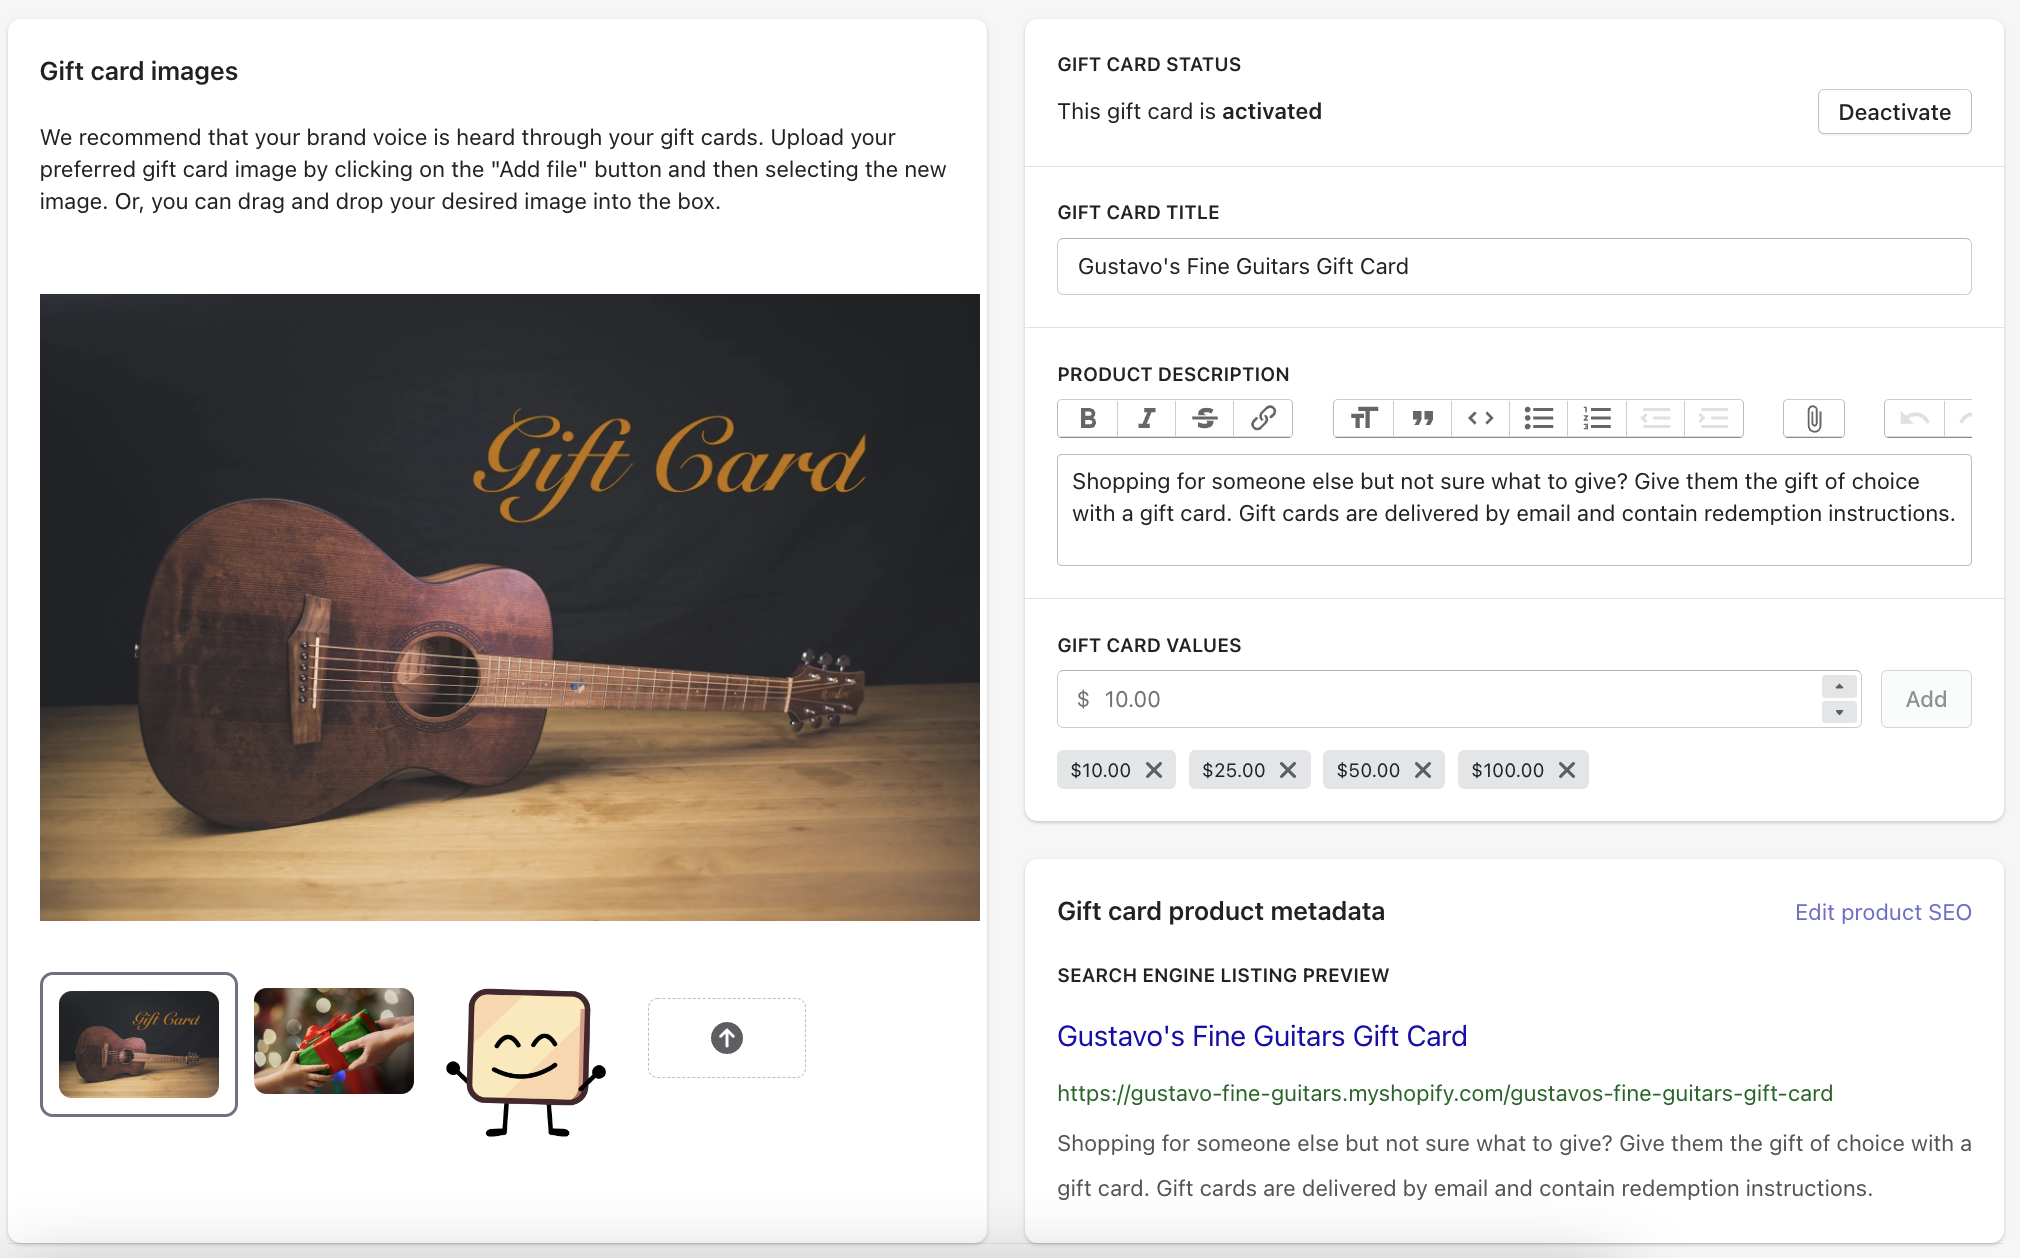Apply italic formatting to description

(1146, 418)
